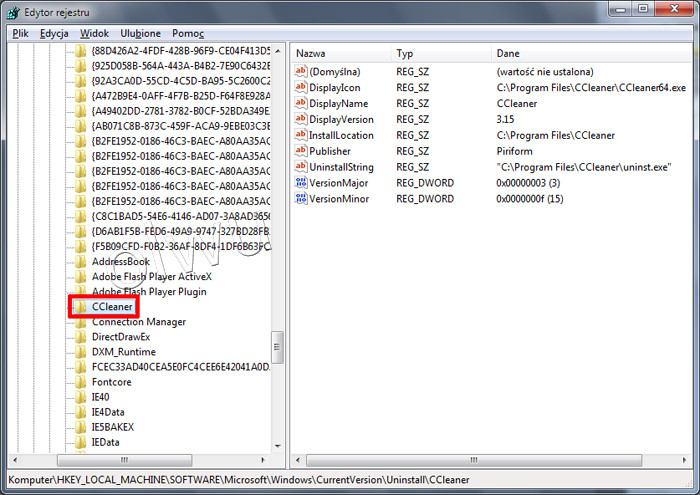Open the Edycja menu

point(54,33)
